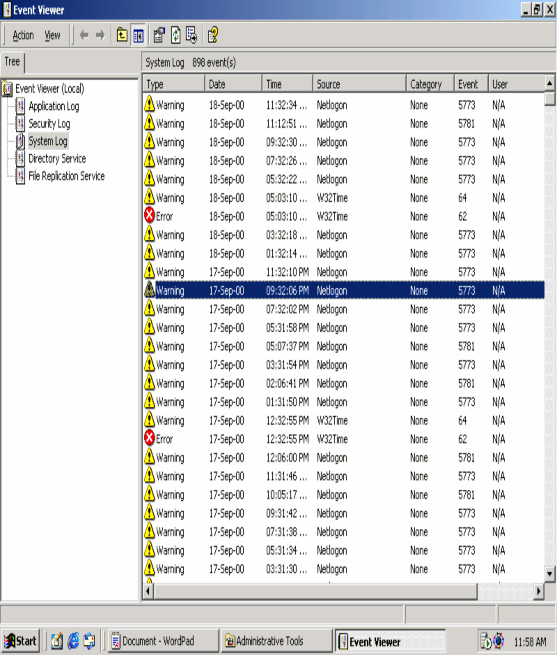Click the vertical scrollbar up arrow

pyautogui.click(x=550, y=84)
